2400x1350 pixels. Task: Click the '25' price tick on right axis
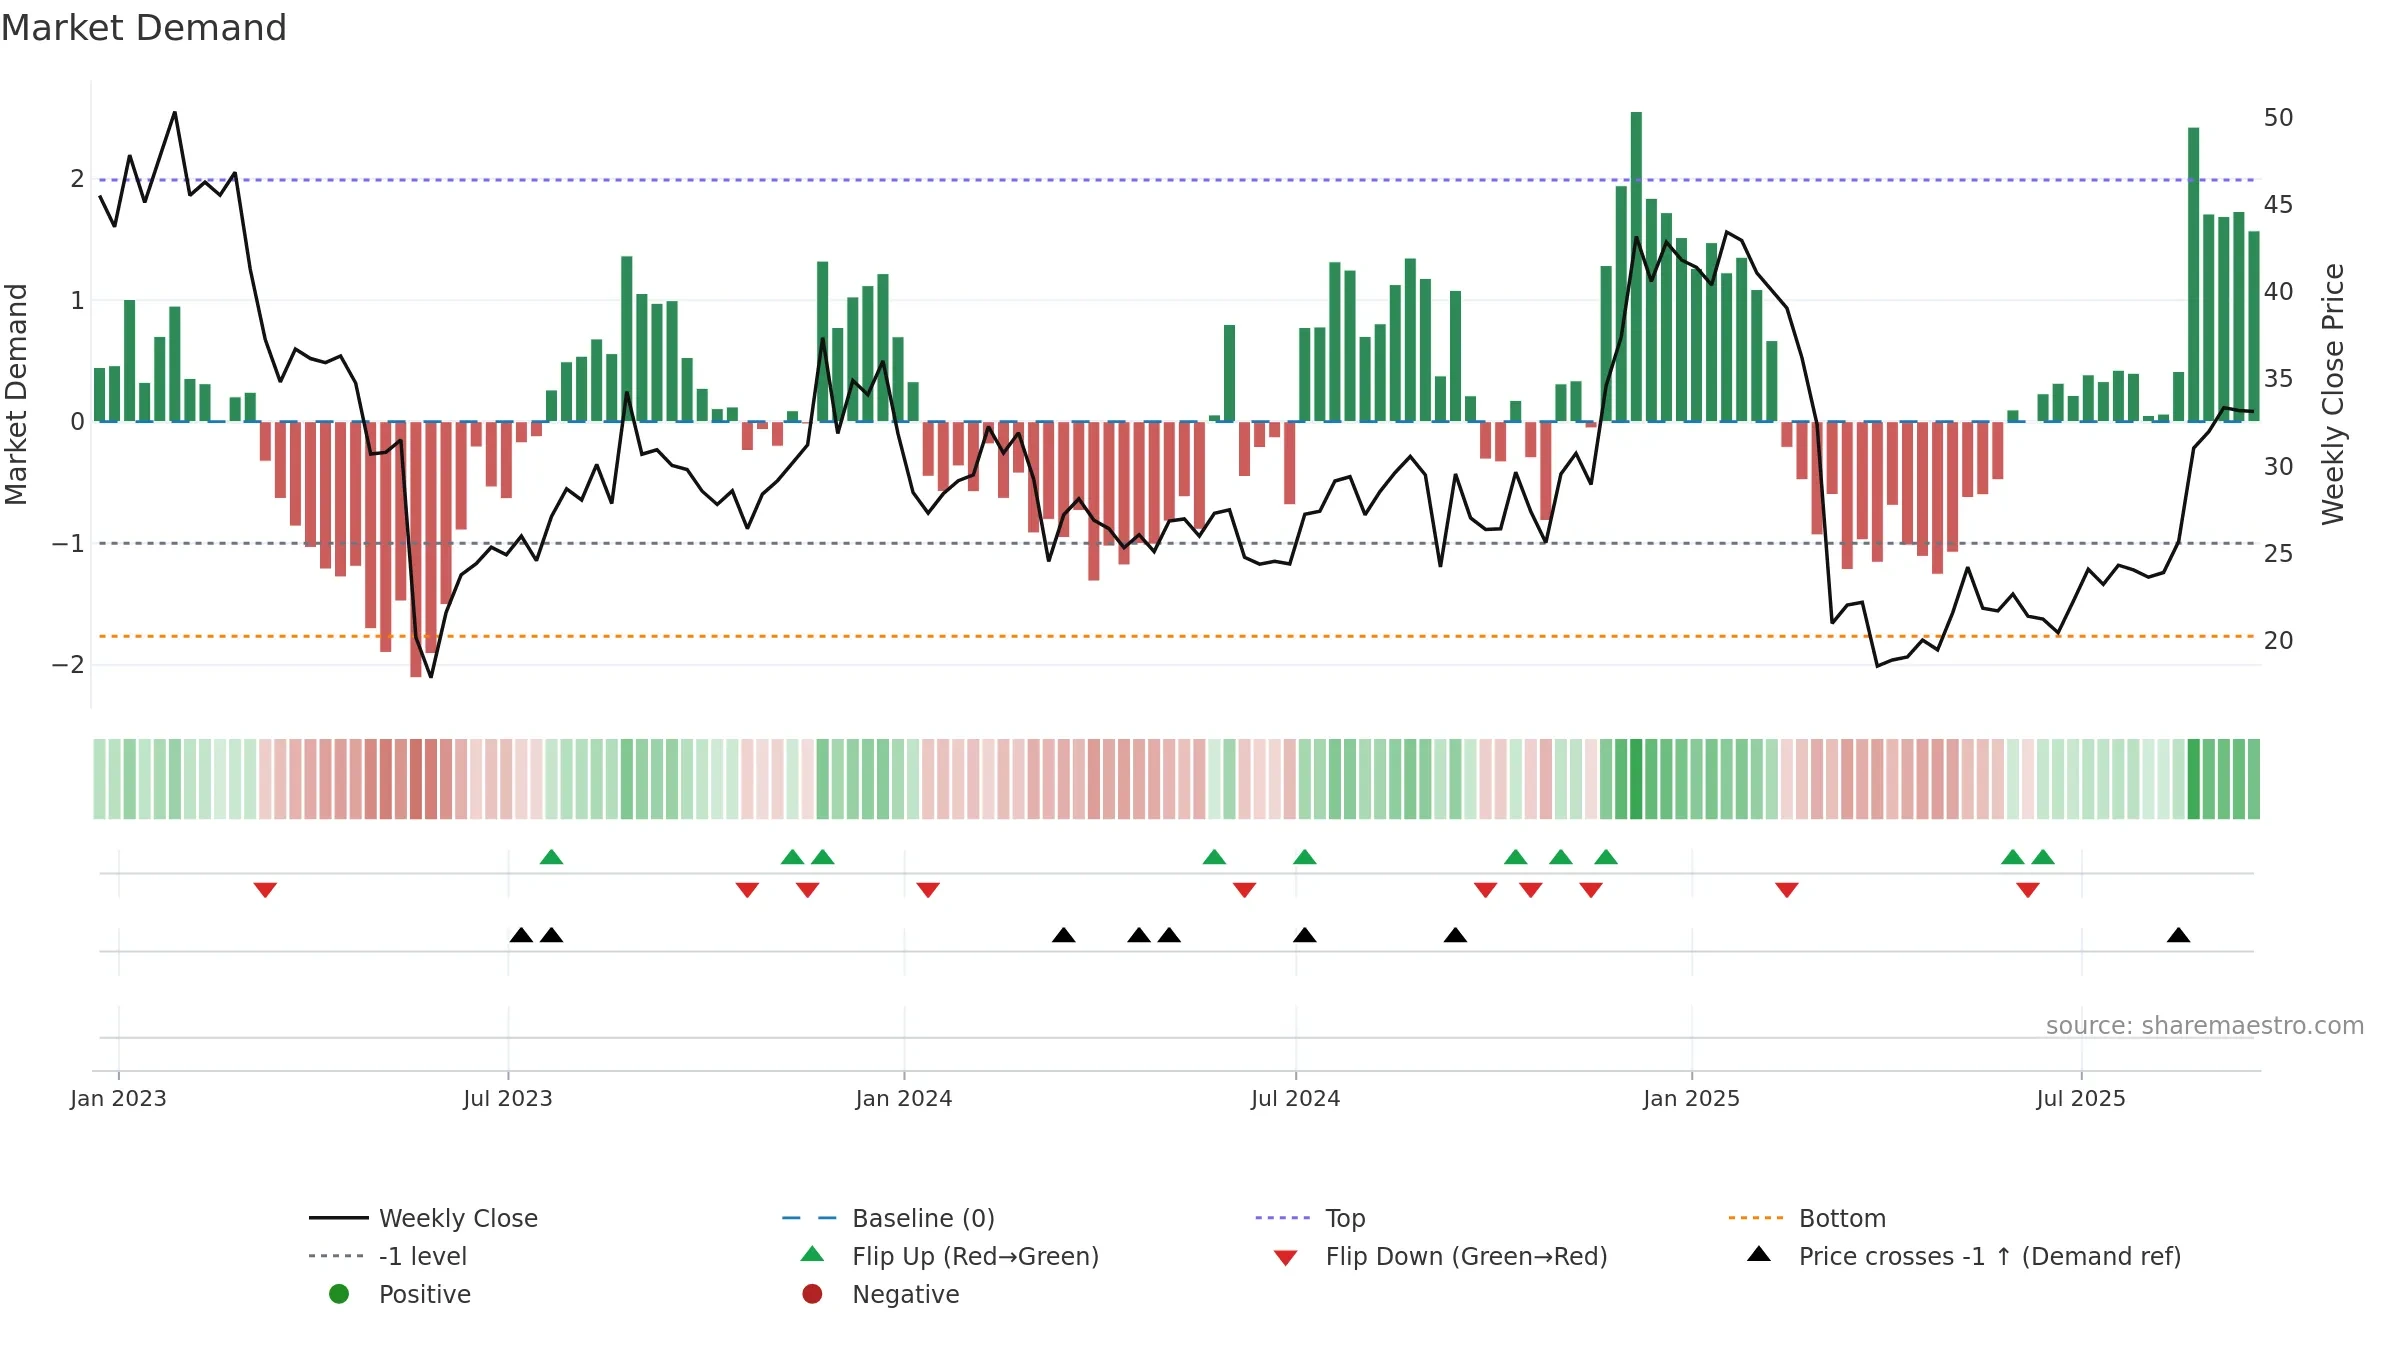[x=2279, y=553]
